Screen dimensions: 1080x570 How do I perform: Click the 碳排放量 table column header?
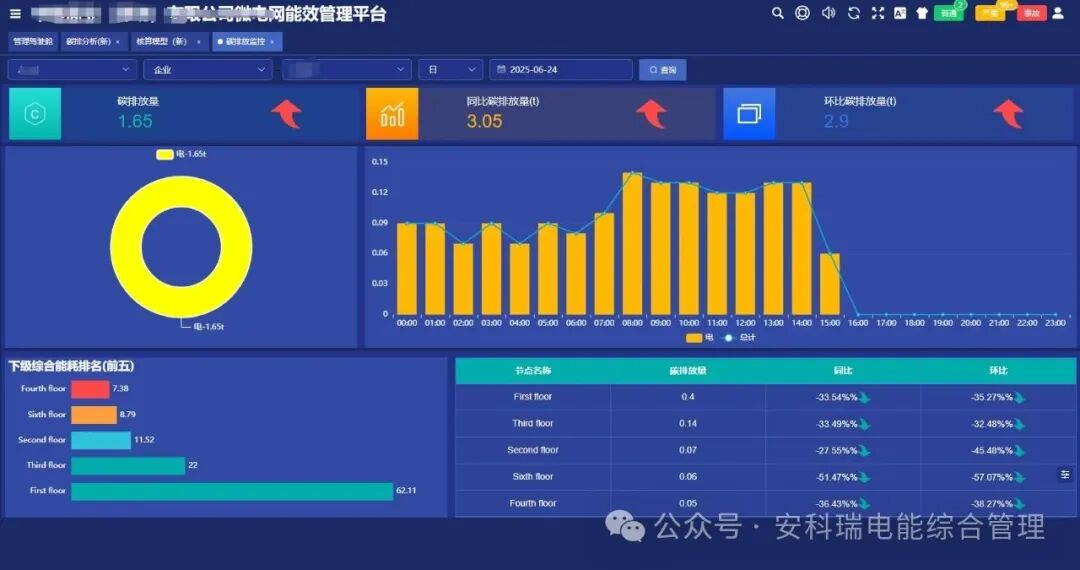click(x=688, y=370)
